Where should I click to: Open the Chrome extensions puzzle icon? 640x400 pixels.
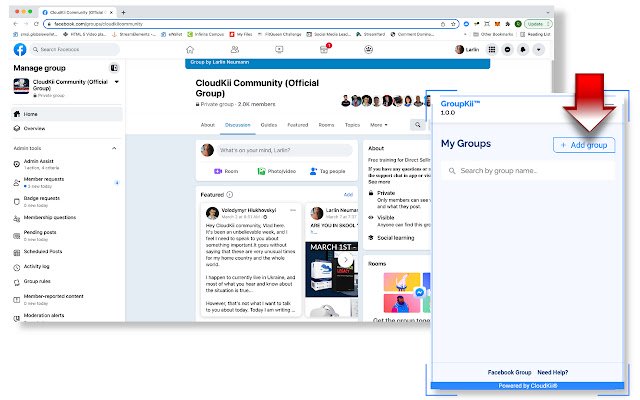pos(508,24)
